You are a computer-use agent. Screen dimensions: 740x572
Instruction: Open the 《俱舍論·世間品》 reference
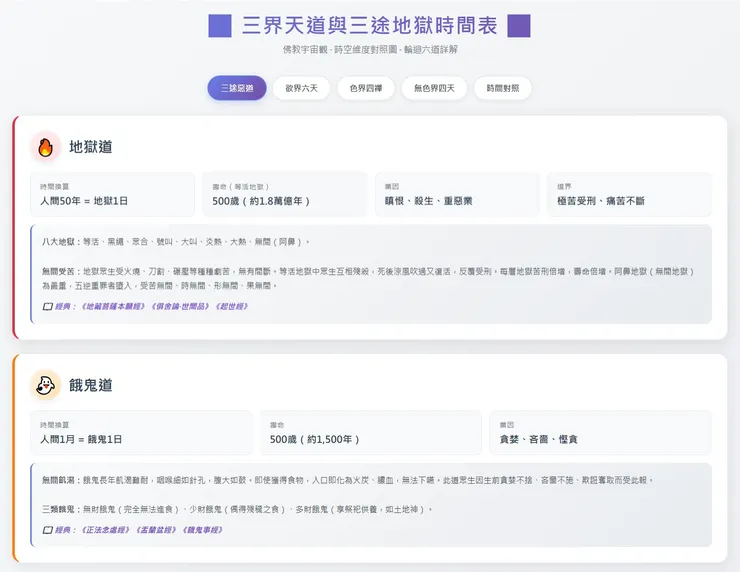[180, 306]
